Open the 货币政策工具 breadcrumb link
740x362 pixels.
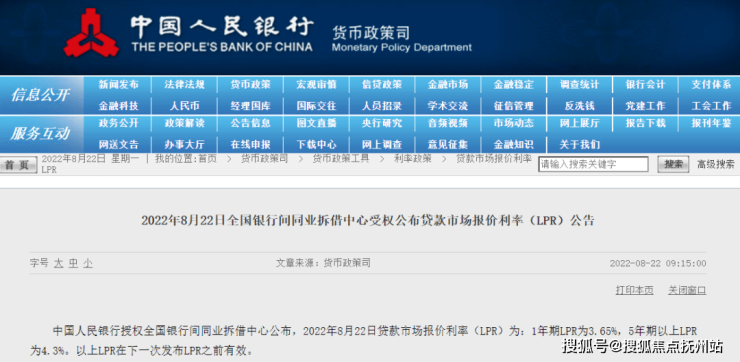[x=341, y=159]
